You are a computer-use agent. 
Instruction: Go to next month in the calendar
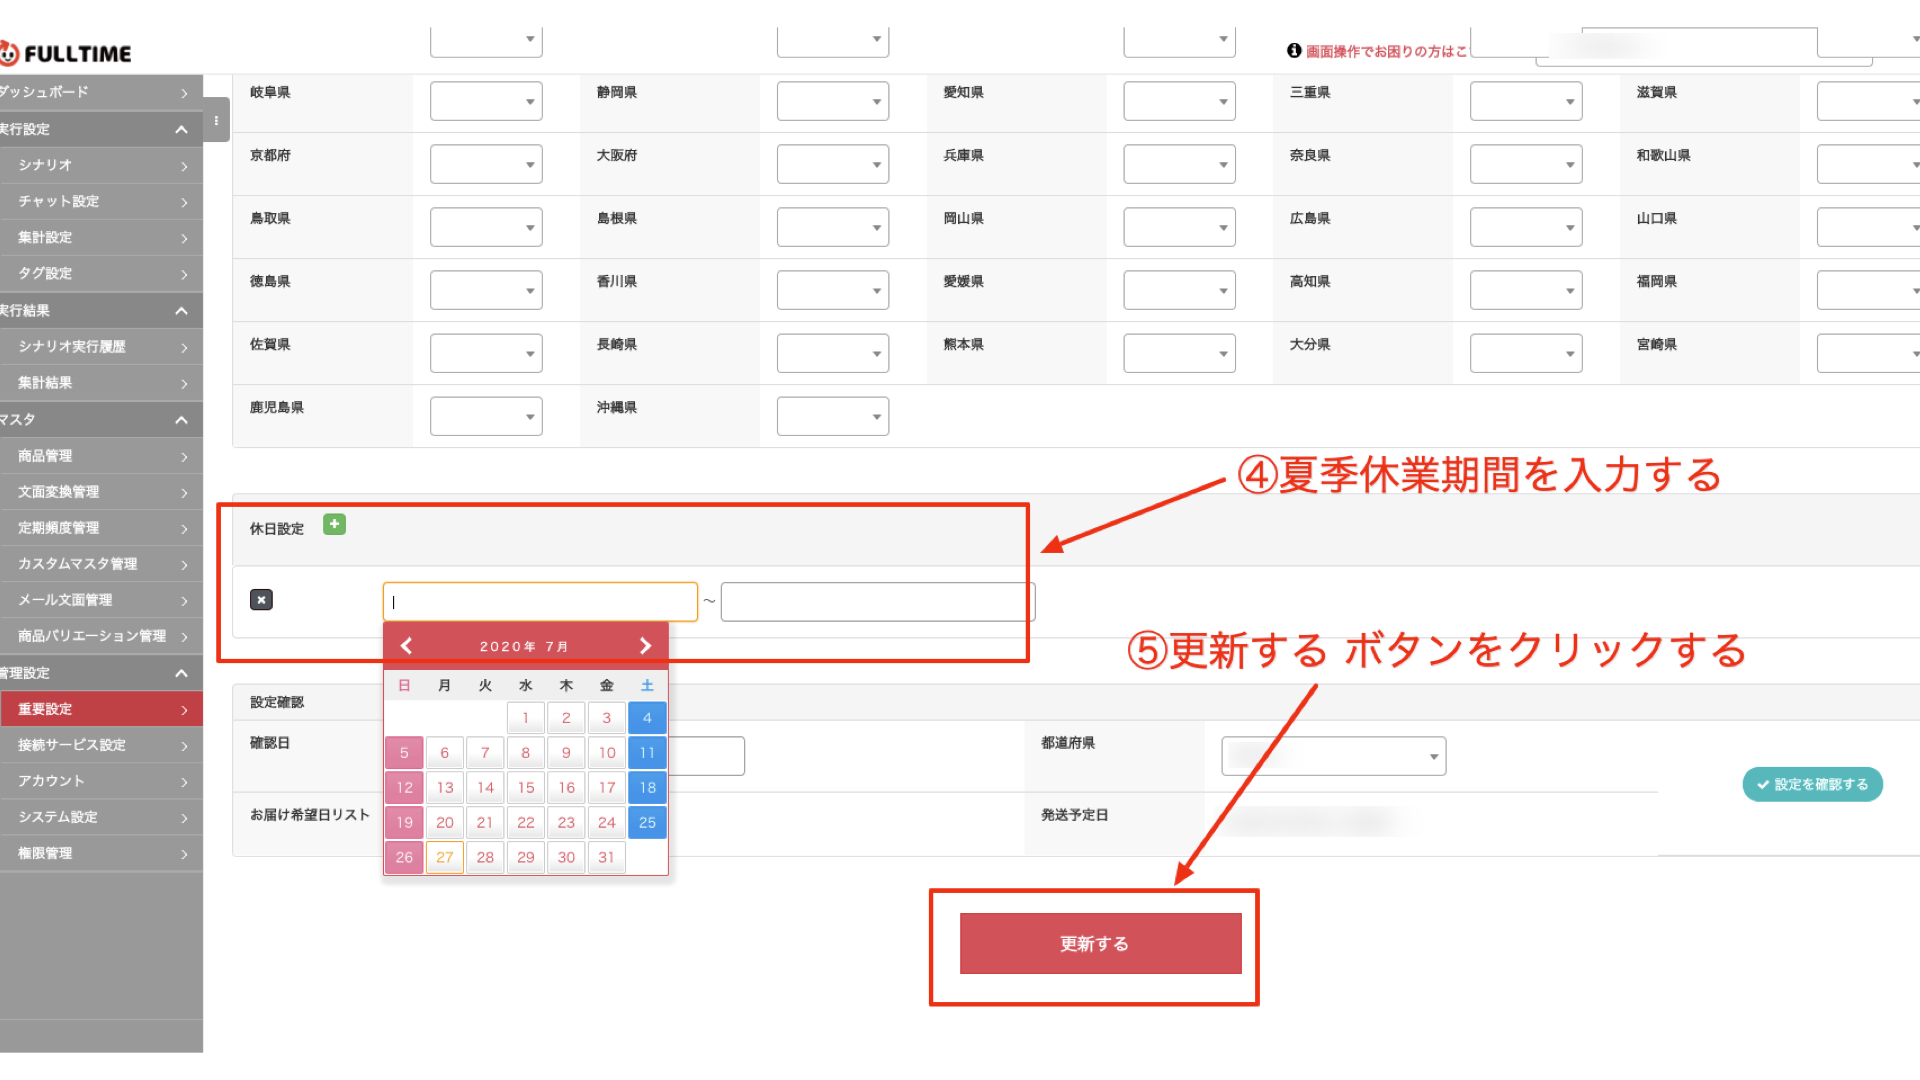[645, 646]
